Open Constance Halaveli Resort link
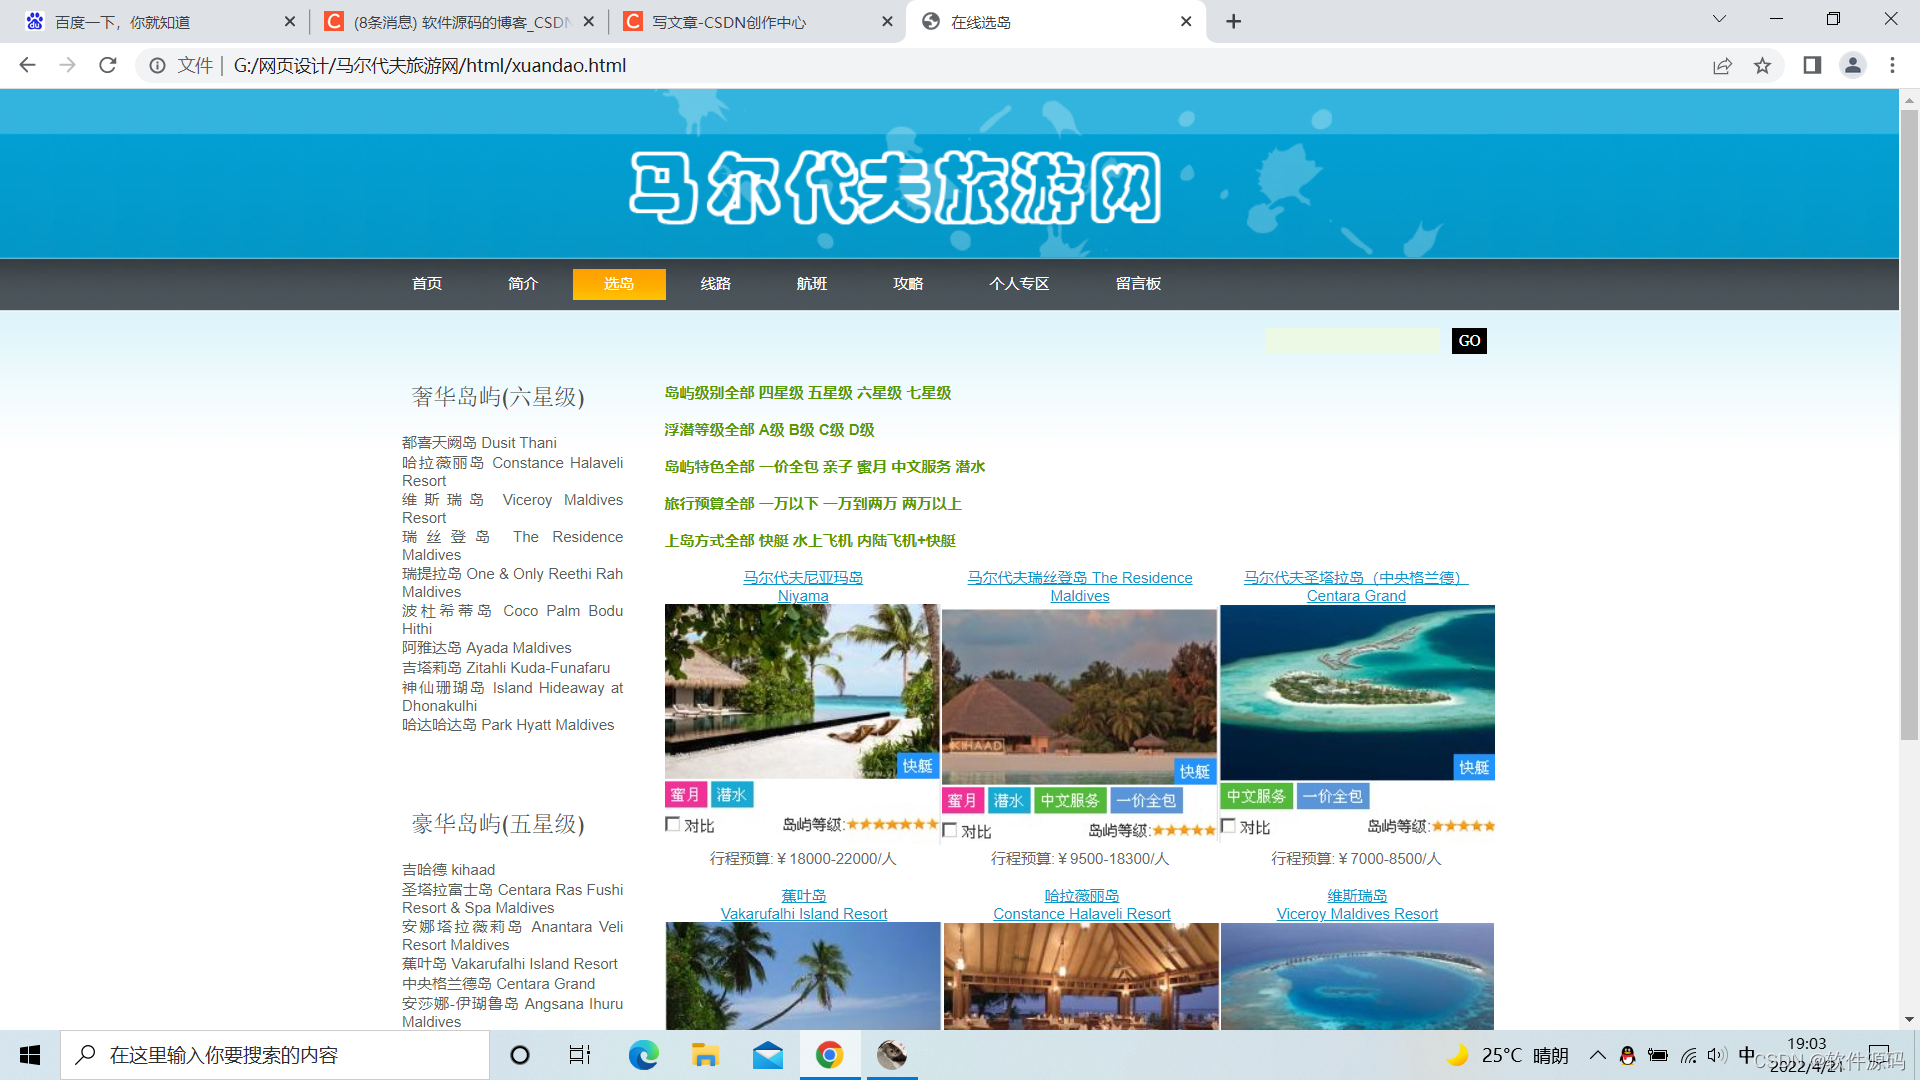 [x=1081, y=913]
